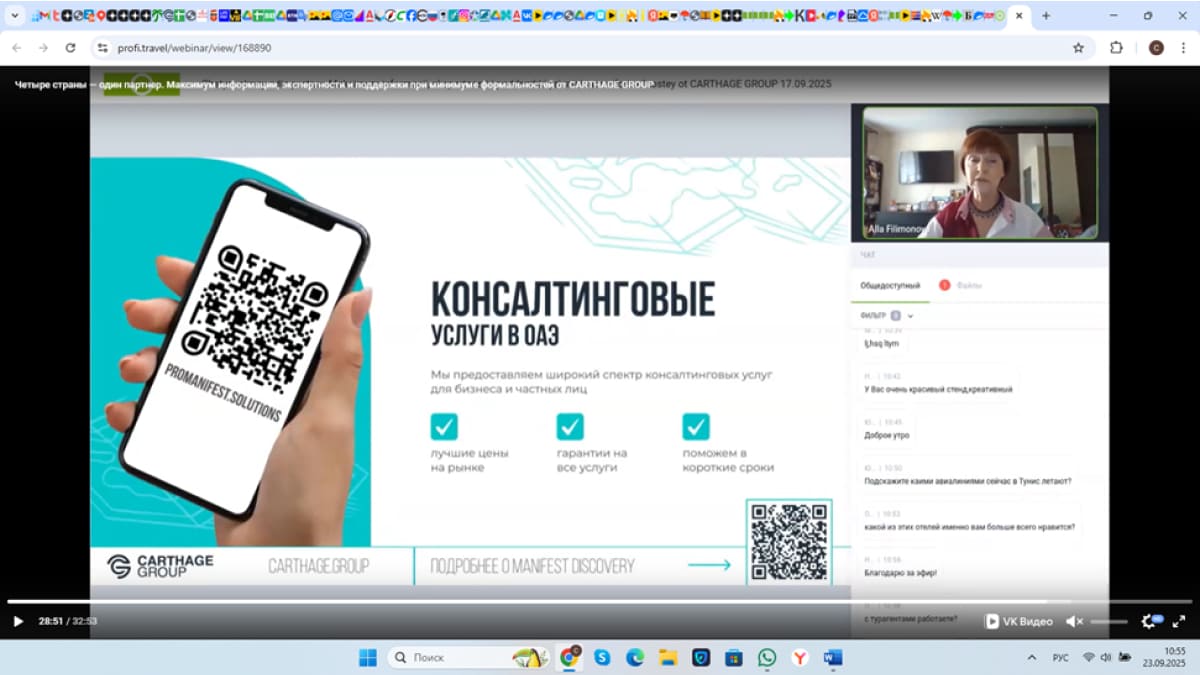Launch Skype from the taskbar
1200x675 pixels.
point(602,657)
